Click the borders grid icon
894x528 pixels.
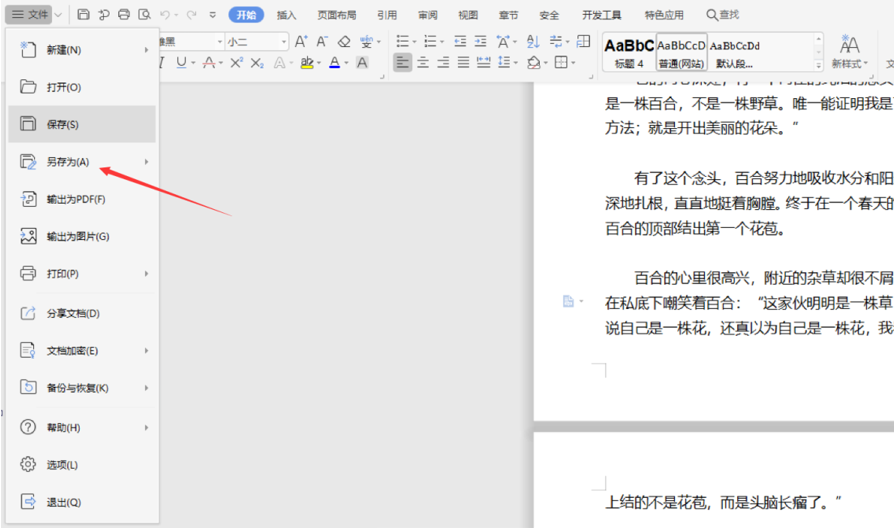coord(561,63)
